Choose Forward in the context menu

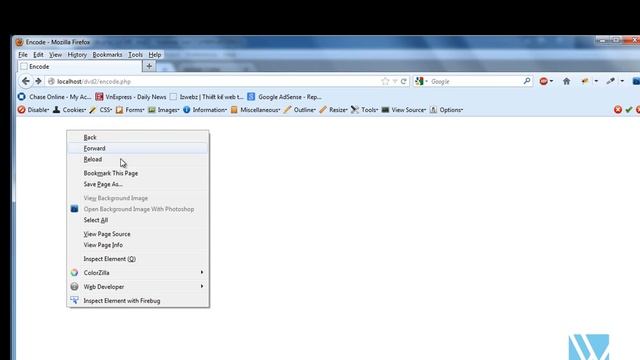coord(138,148)
